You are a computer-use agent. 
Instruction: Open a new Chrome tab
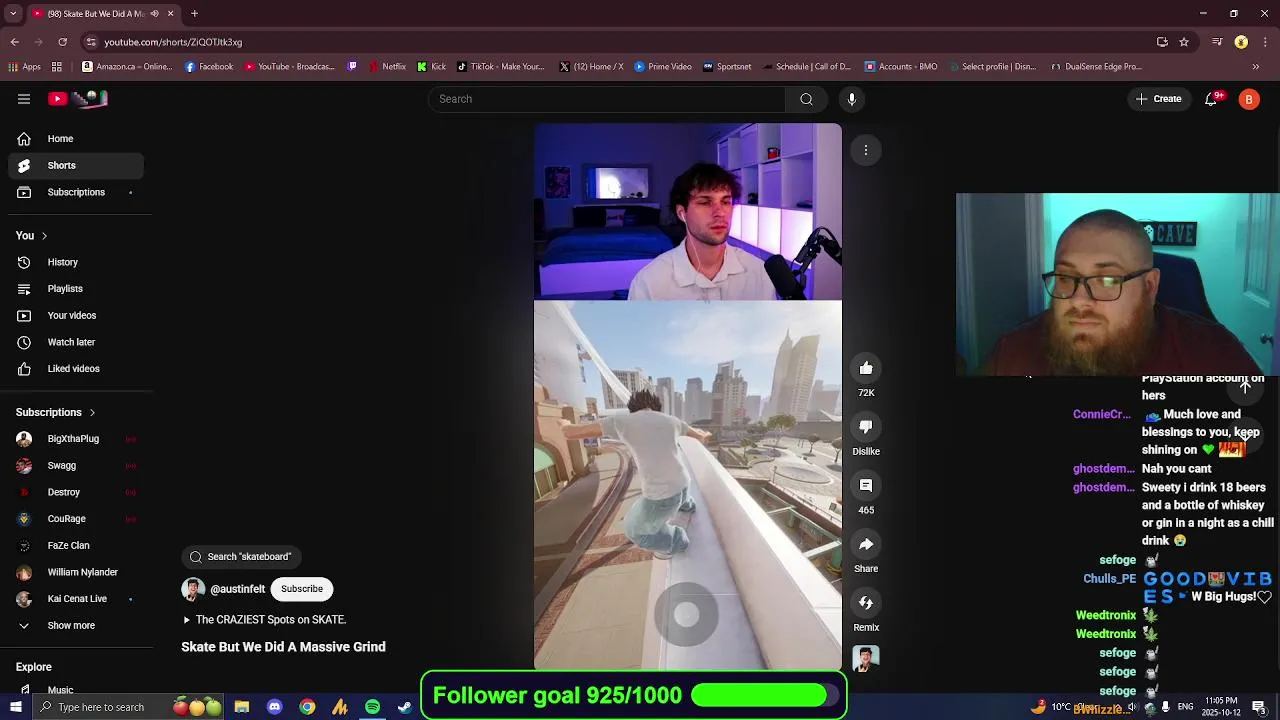point(194,14)
